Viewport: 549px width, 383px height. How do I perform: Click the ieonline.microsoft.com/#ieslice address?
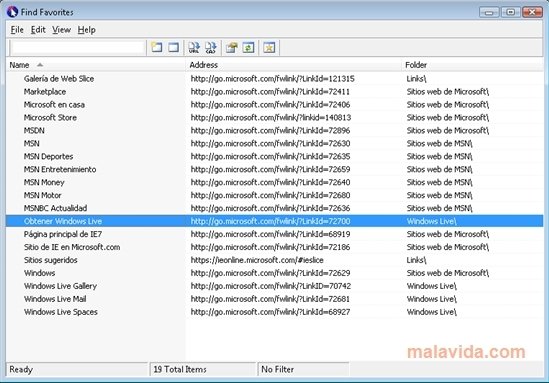tap(257, 260)
